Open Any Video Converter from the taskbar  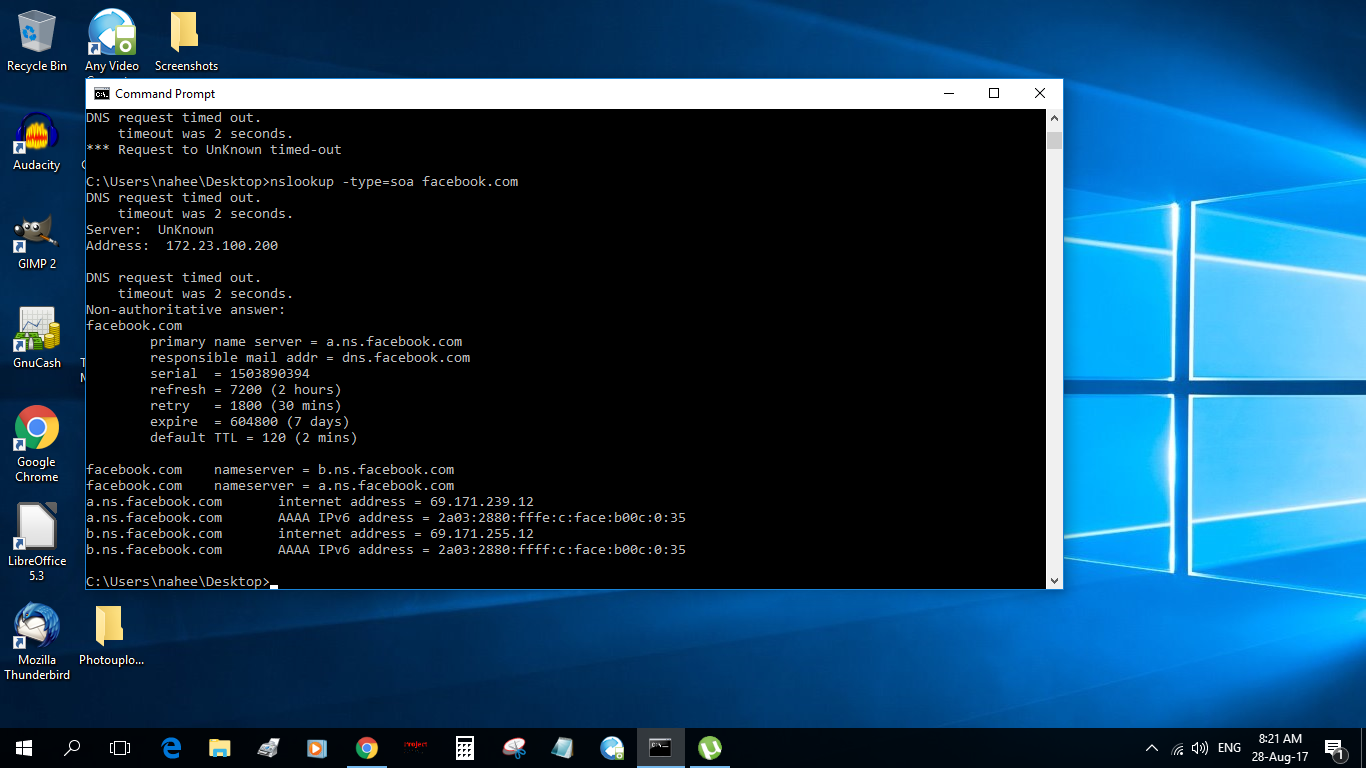611,748
